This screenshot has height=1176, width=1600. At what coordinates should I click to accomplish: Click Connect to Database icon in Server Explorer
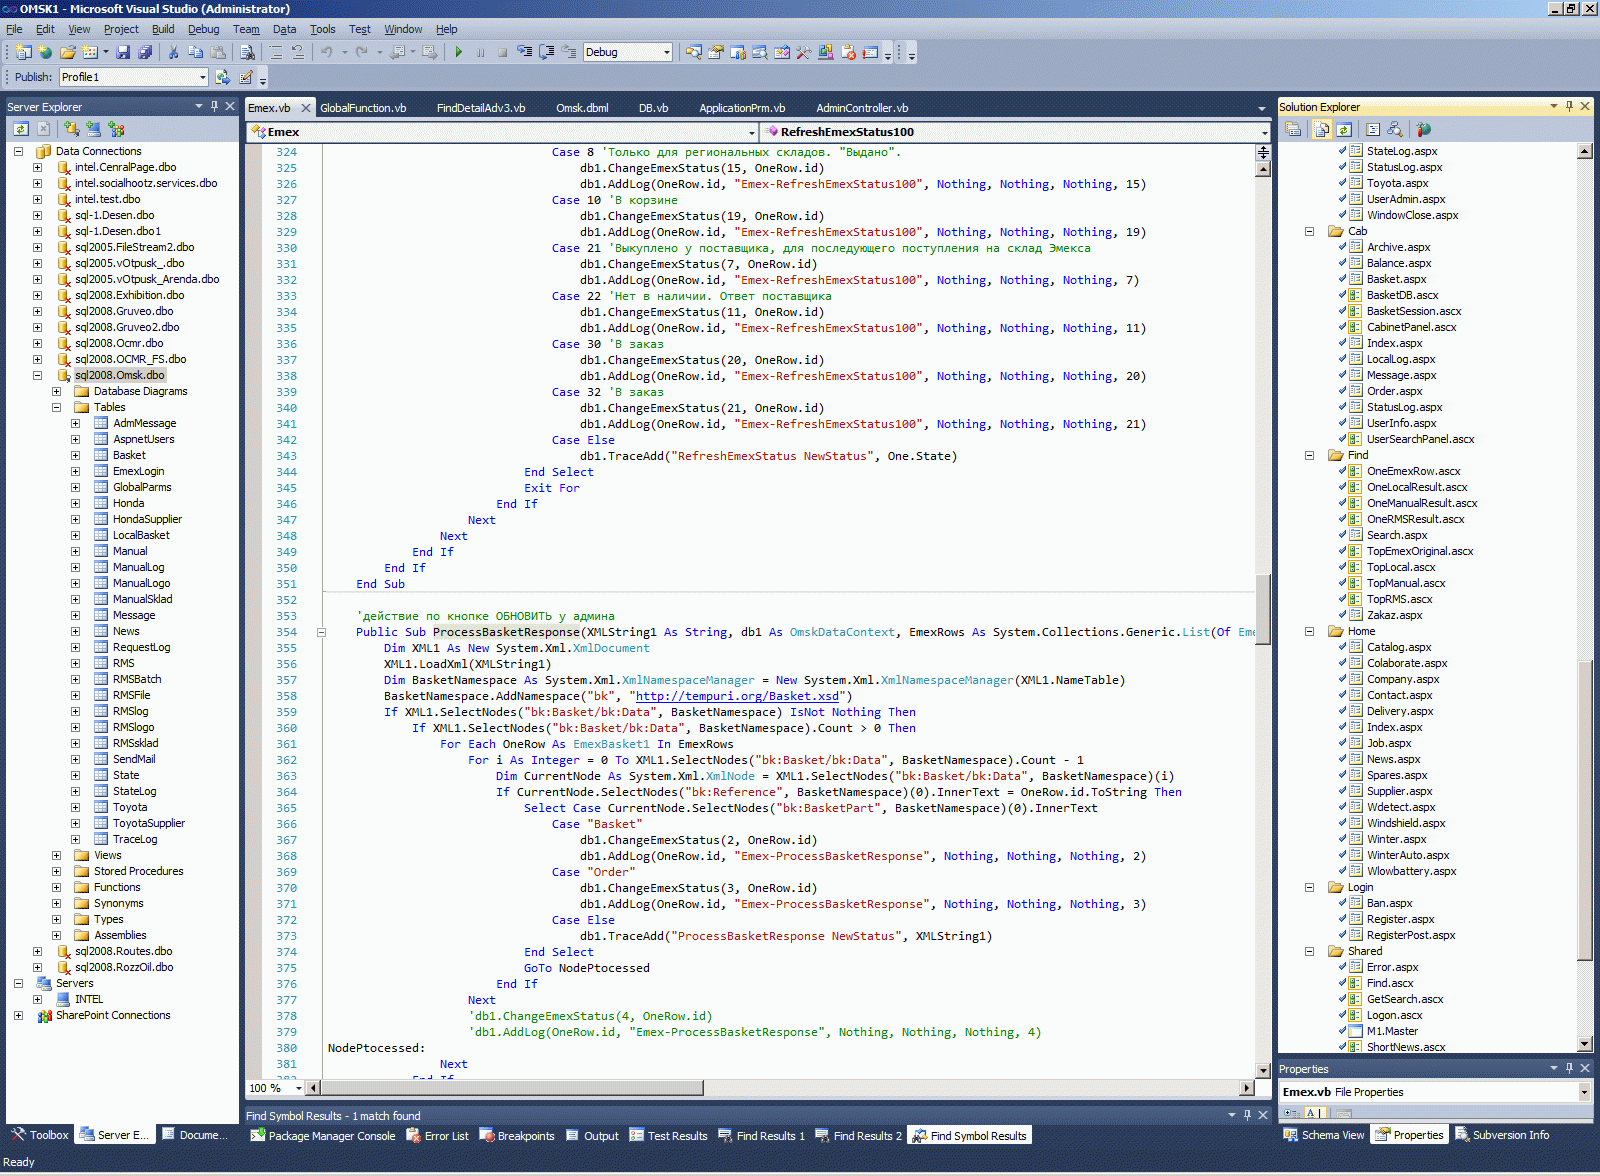click(72, 129)
